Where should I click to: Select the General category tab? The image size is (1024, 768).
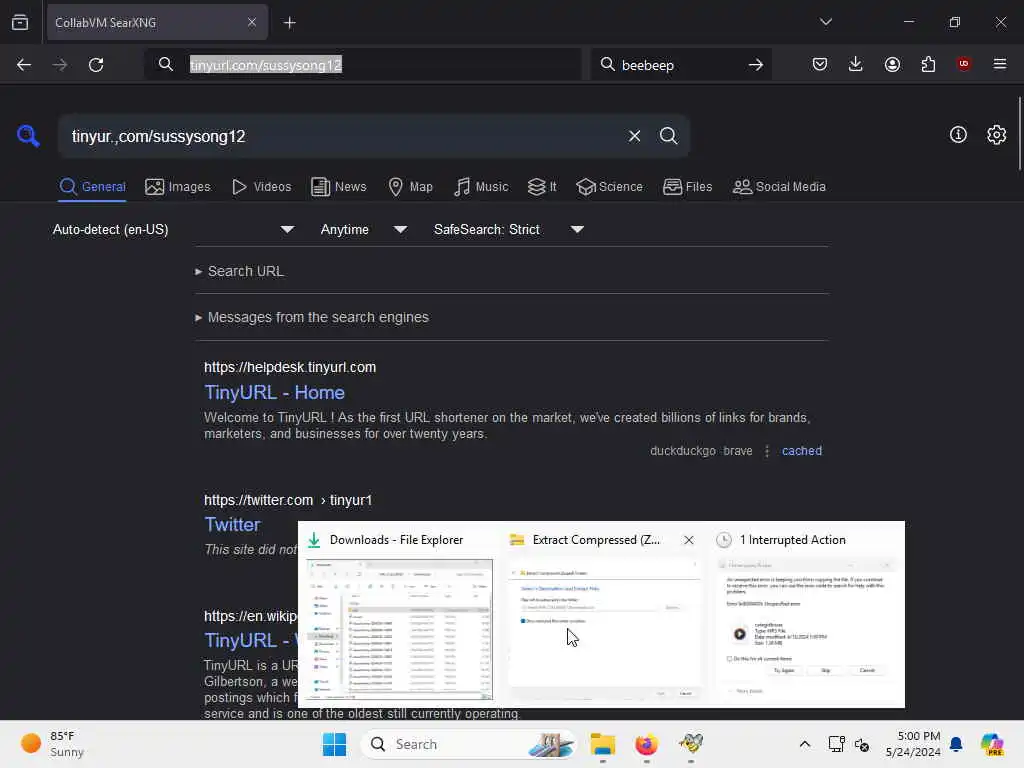(x=92, y=187)
